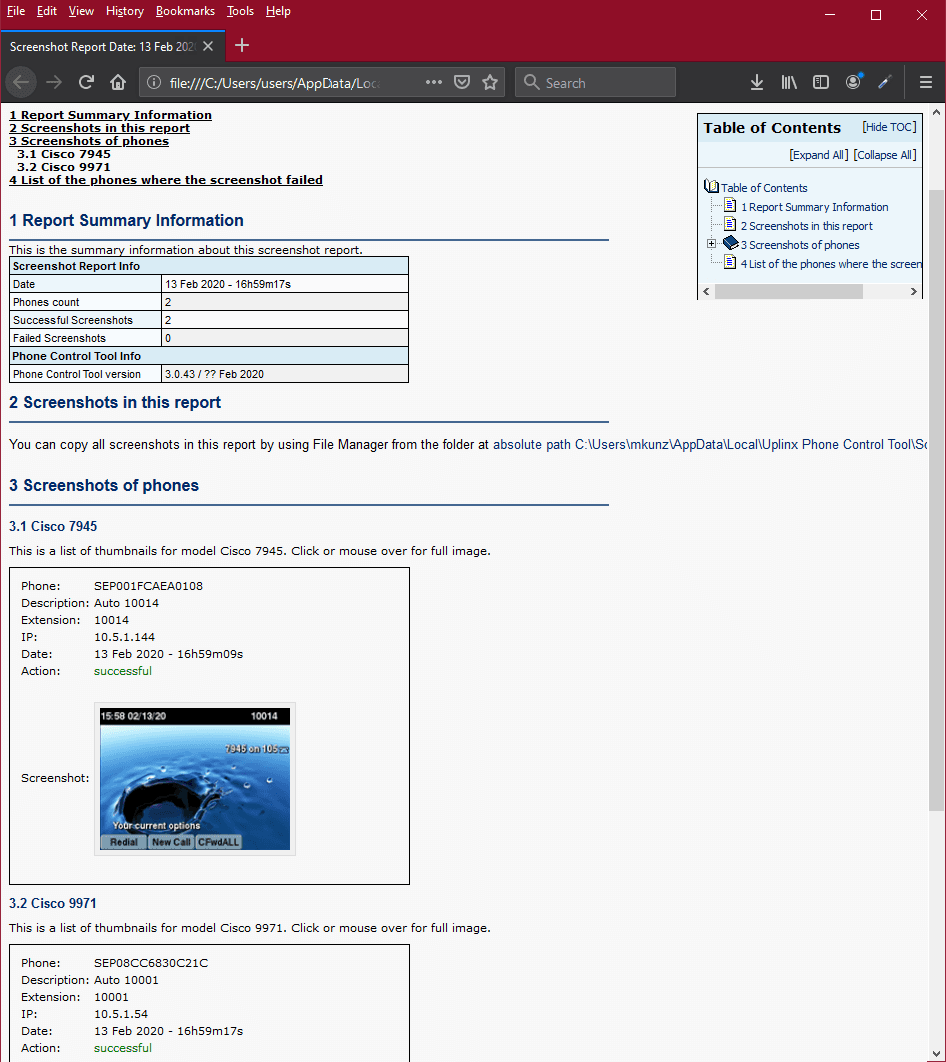Open the Bookmarks menu
Screen dimensions: 946x1062
pyautogui.click(x=185, y=12)
